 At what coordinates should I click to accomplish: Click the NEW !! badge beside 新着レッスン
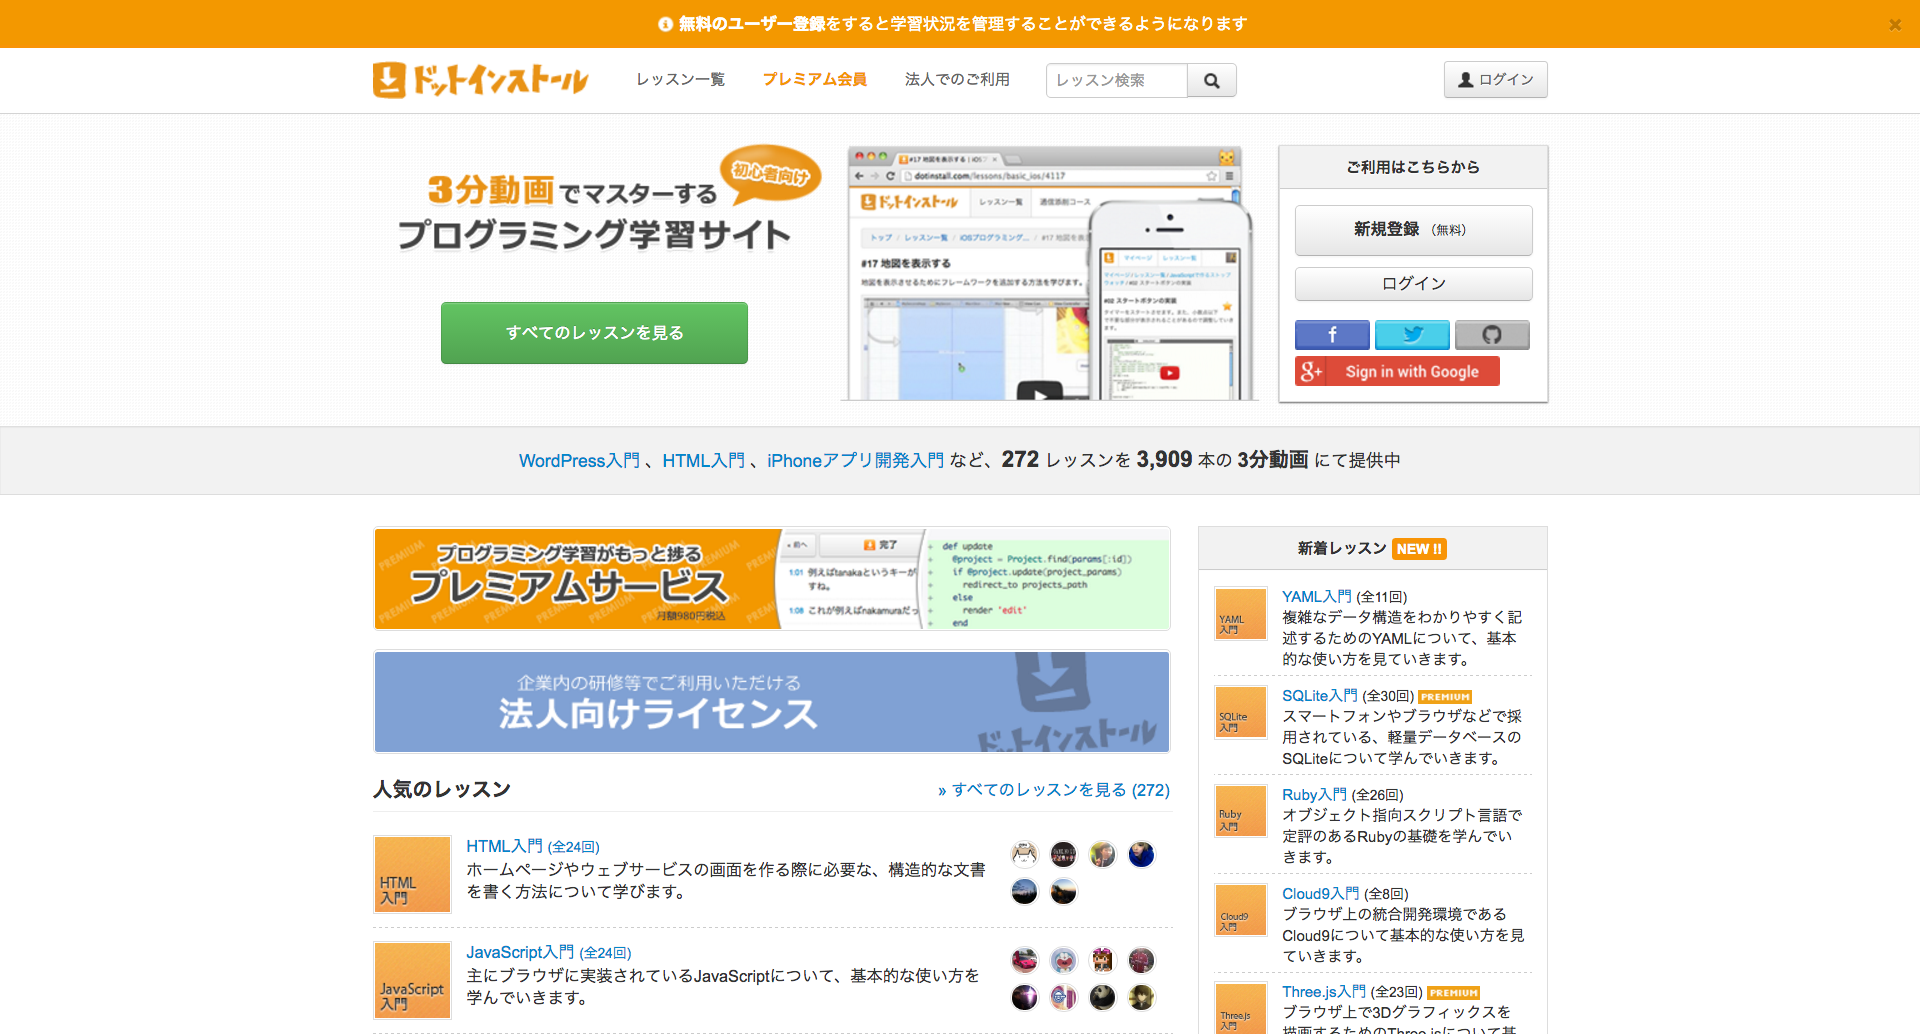(1419, 549)
